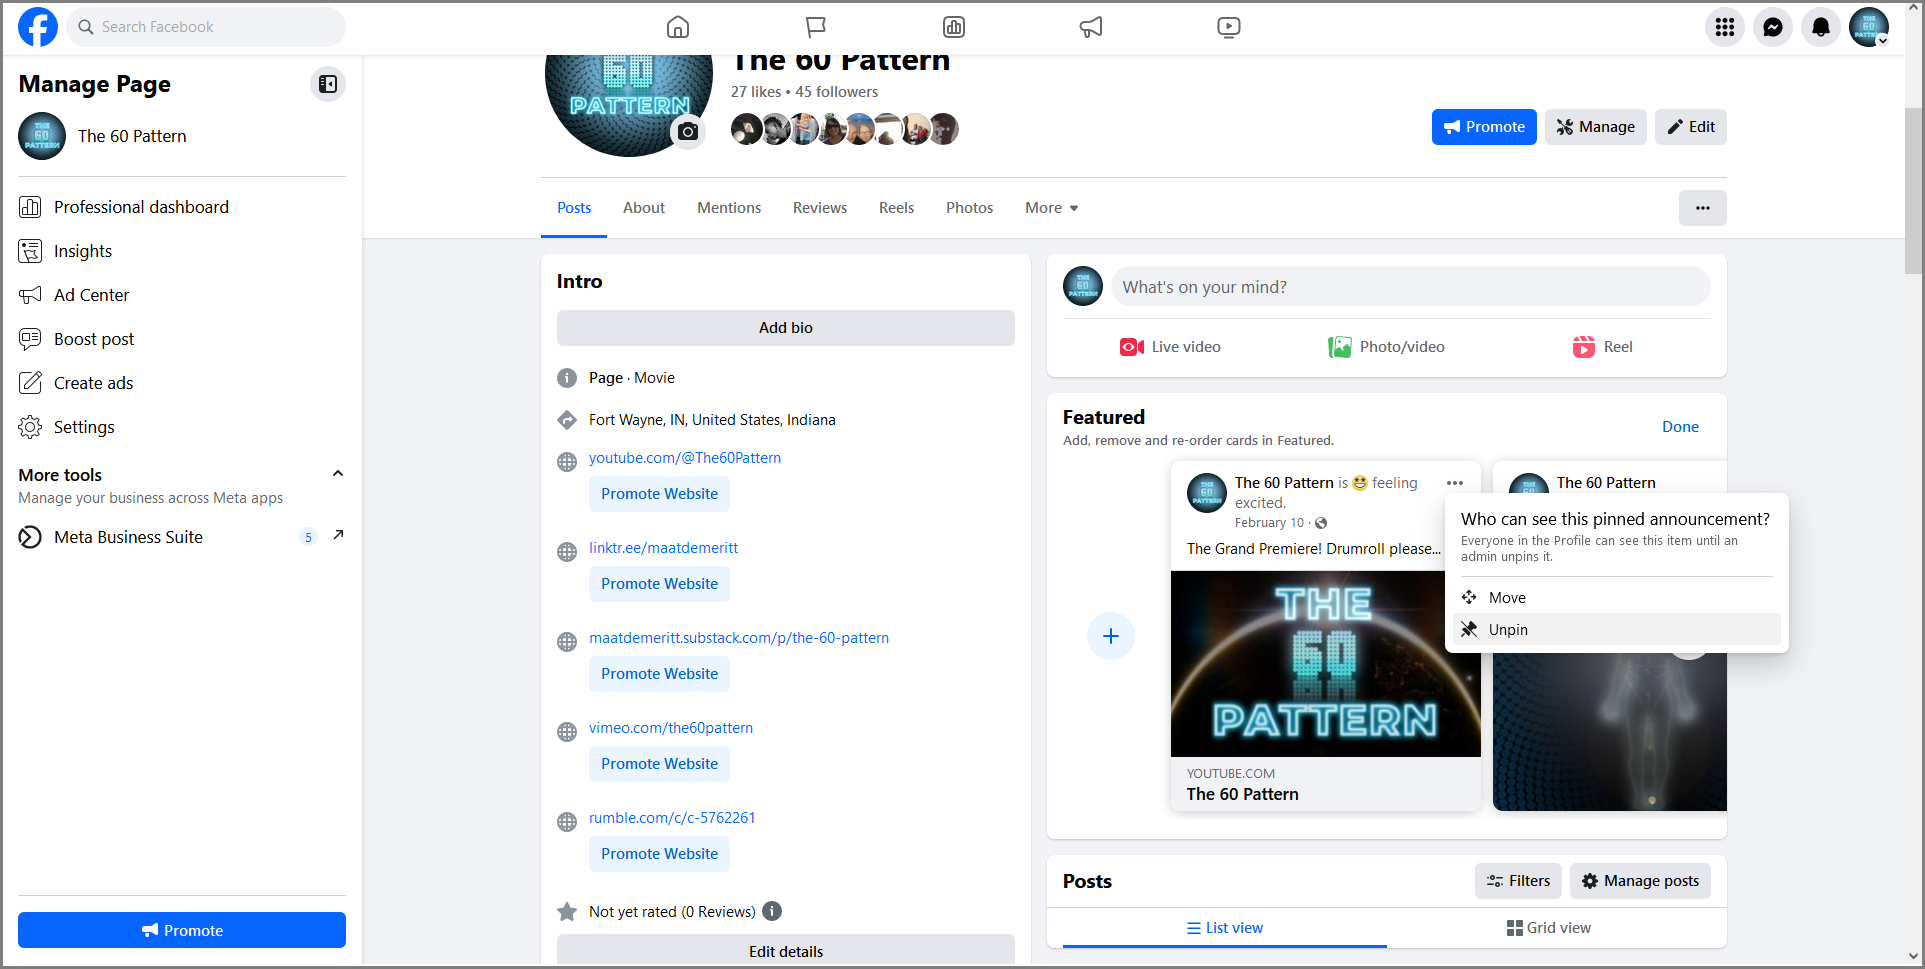Go to the Home feed icon
This screenshot has height=969, width=1925.
pos(678,27)
